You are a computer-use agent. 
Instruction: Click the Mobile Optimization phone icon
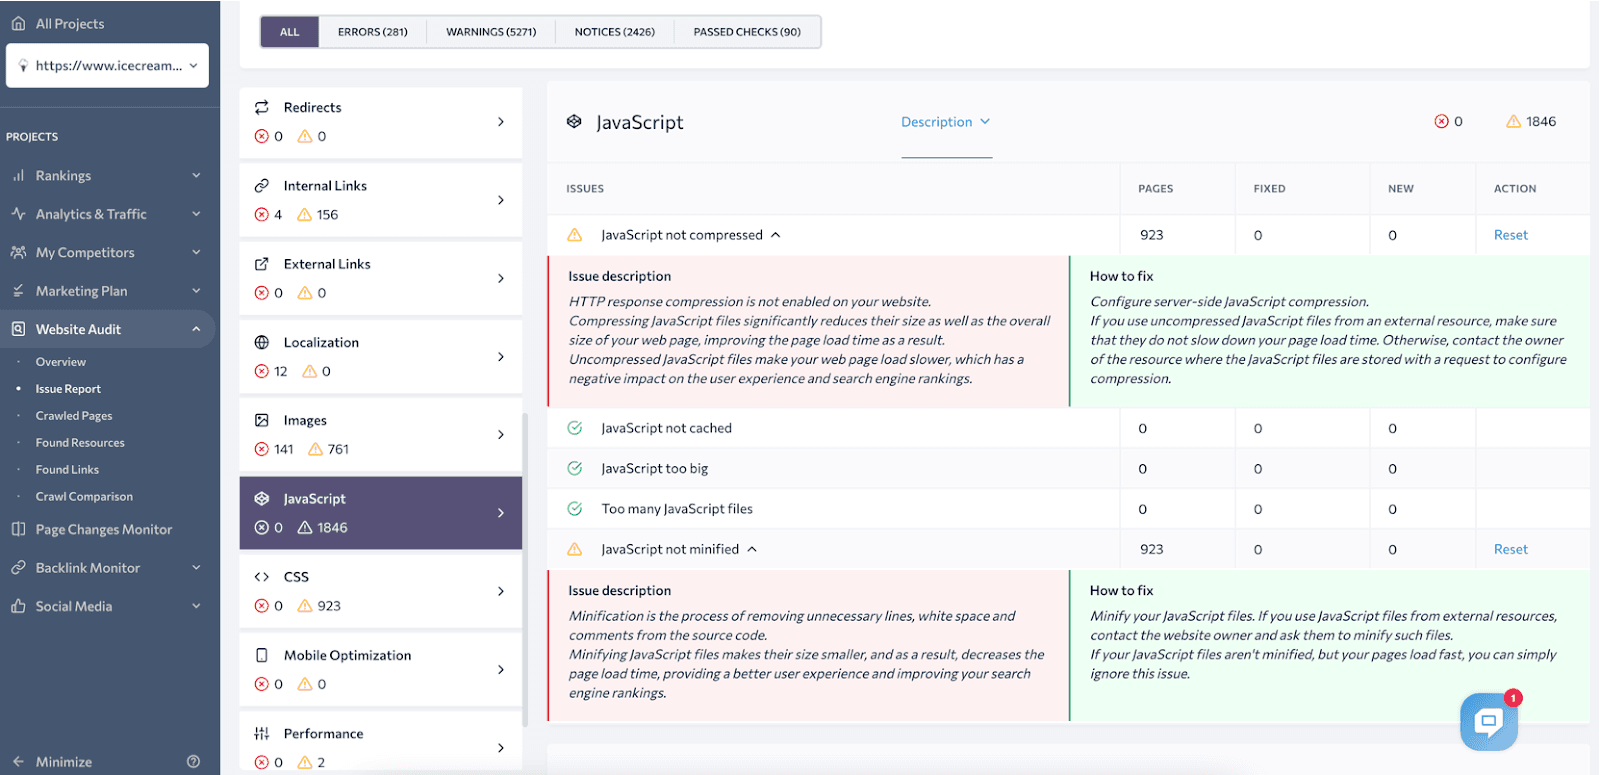[262, 655]
